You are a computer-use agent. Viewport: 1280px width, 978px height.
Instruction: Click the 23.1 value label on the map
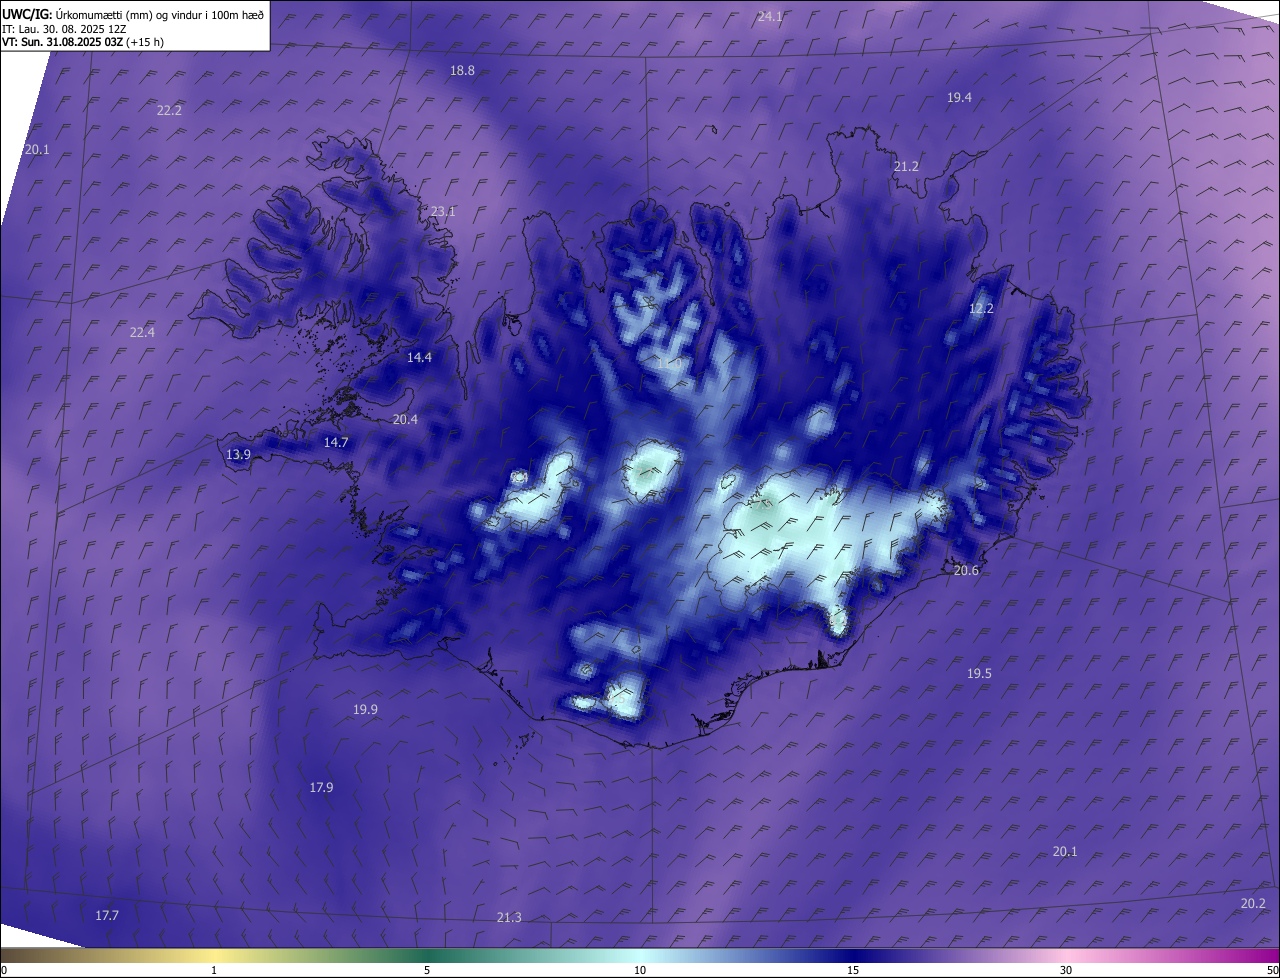click(x=443, y=212)
